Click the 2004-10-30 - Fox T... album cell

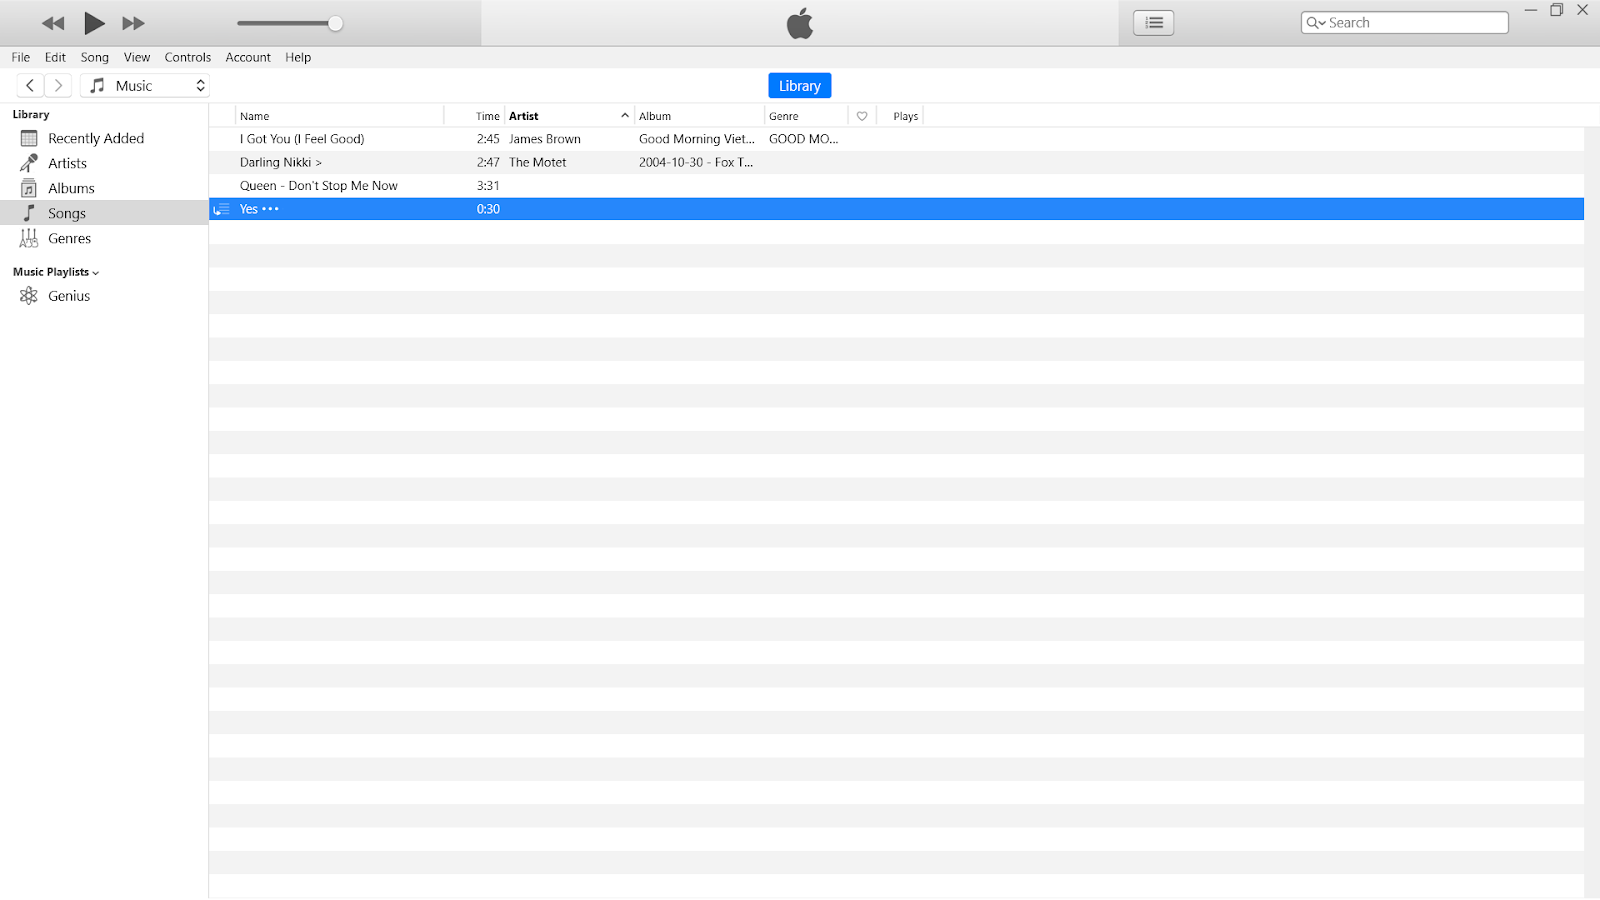point(696,162)
